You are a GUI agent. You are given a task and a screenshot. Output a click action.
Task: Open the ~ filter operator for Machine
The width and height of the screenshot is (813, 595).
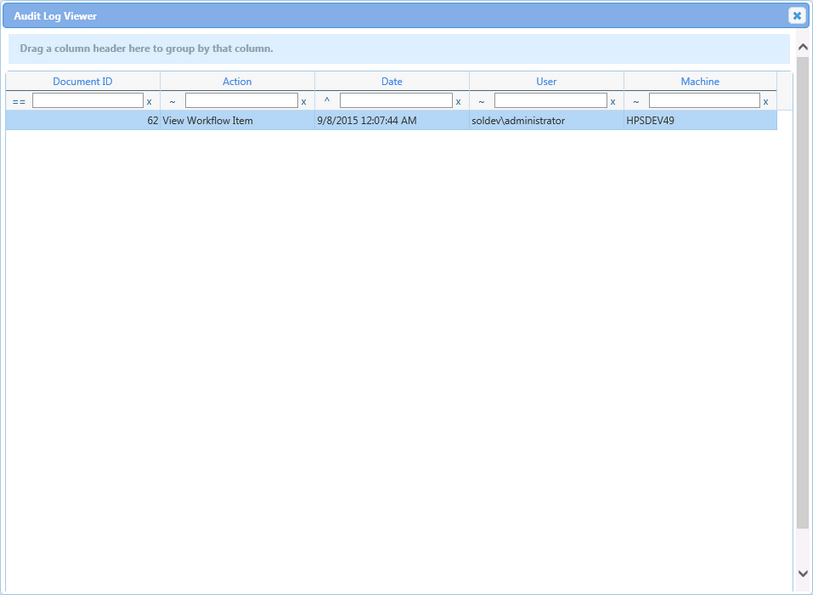click(x=636, y=102)
